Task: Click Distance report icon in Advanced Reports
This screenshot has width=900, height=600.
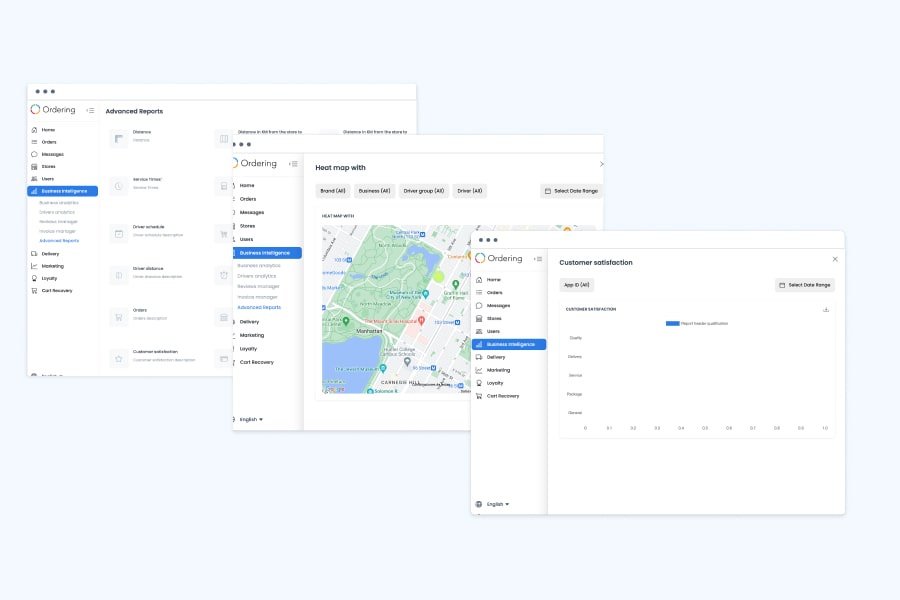Action: pos(119,138)
